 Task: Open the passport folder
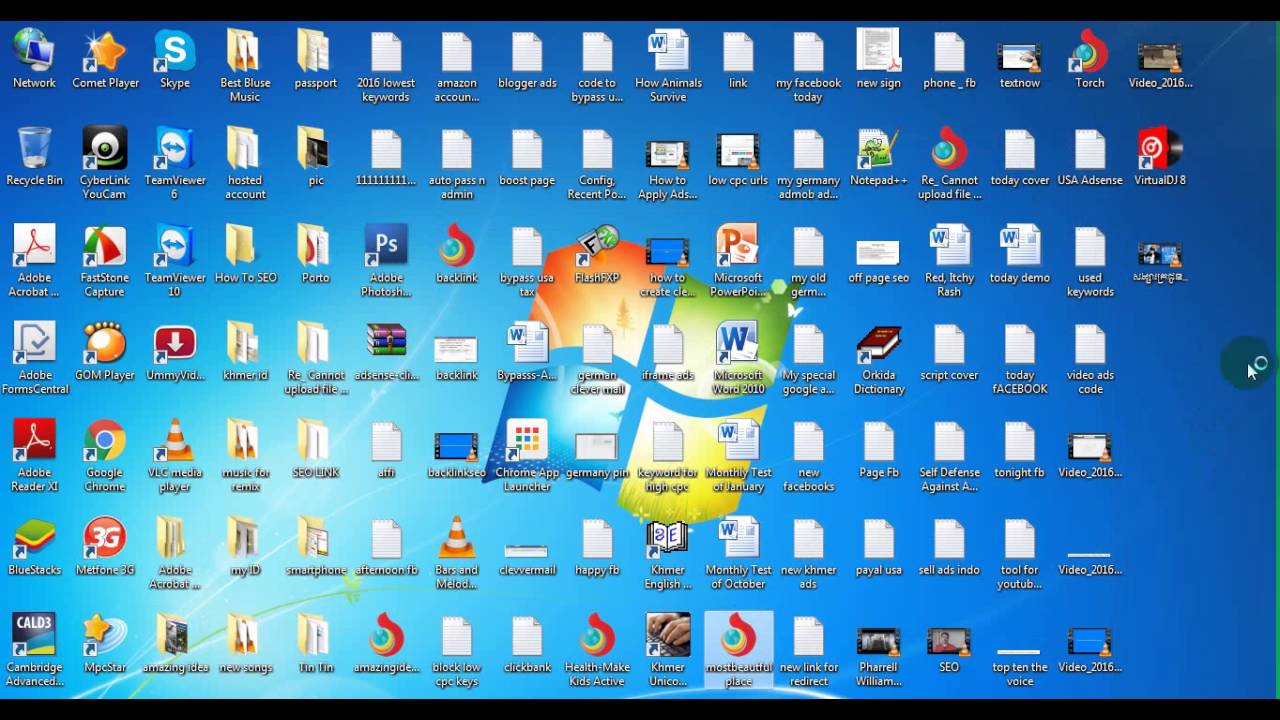(x=316, y=60)
